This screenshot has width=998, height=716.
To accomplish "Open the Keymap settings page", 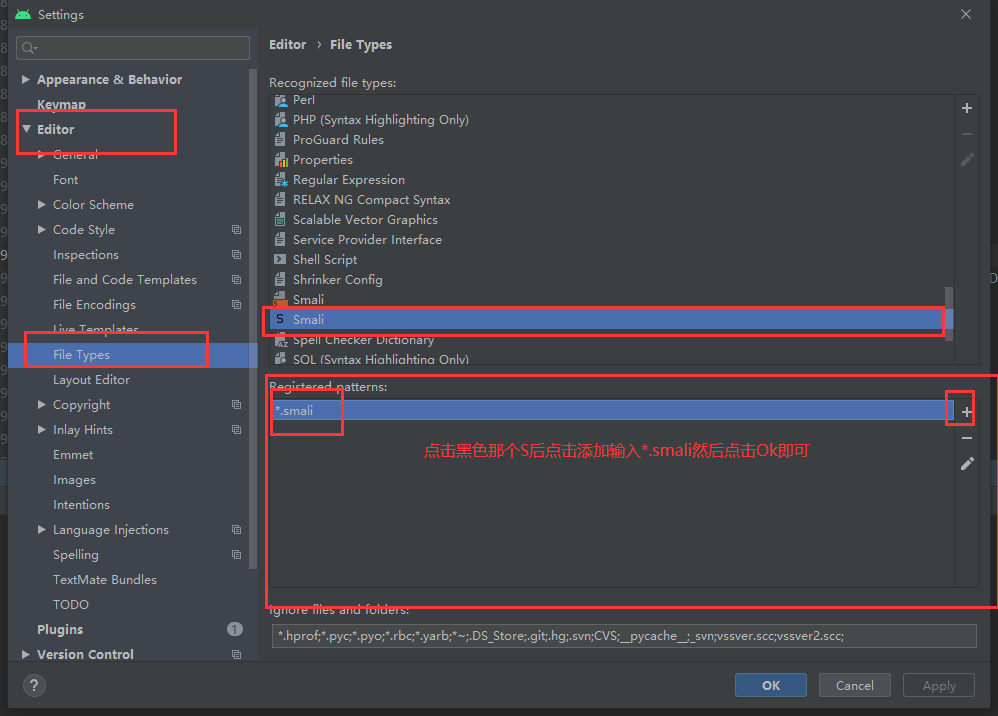I will click(x=61, y=105).
